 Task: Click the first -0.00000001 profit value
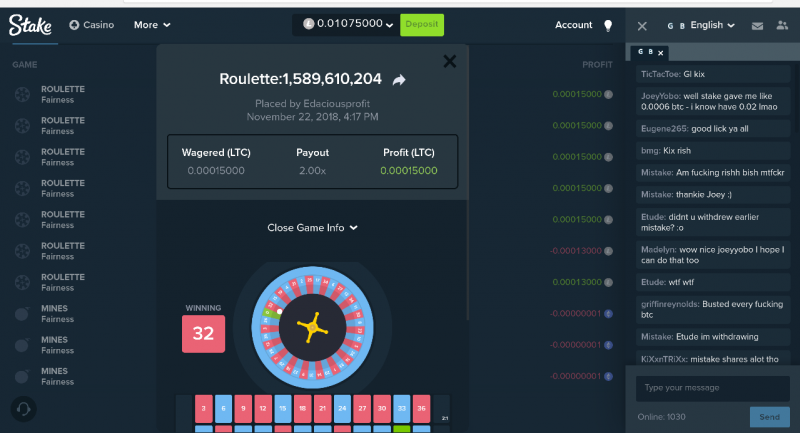pos(576,314)
